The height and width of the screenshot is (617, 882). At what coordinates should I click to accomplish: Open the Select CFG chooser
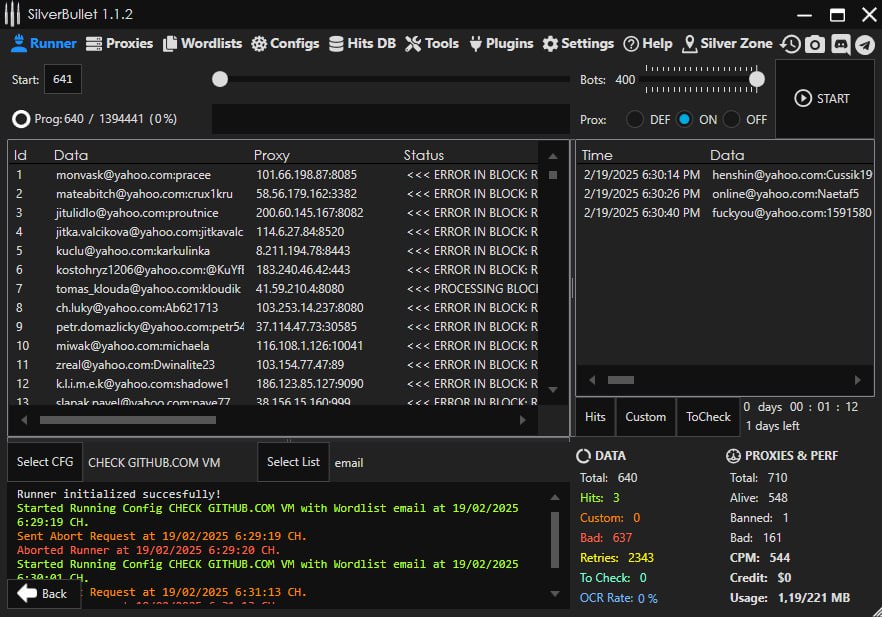[44, 462]
